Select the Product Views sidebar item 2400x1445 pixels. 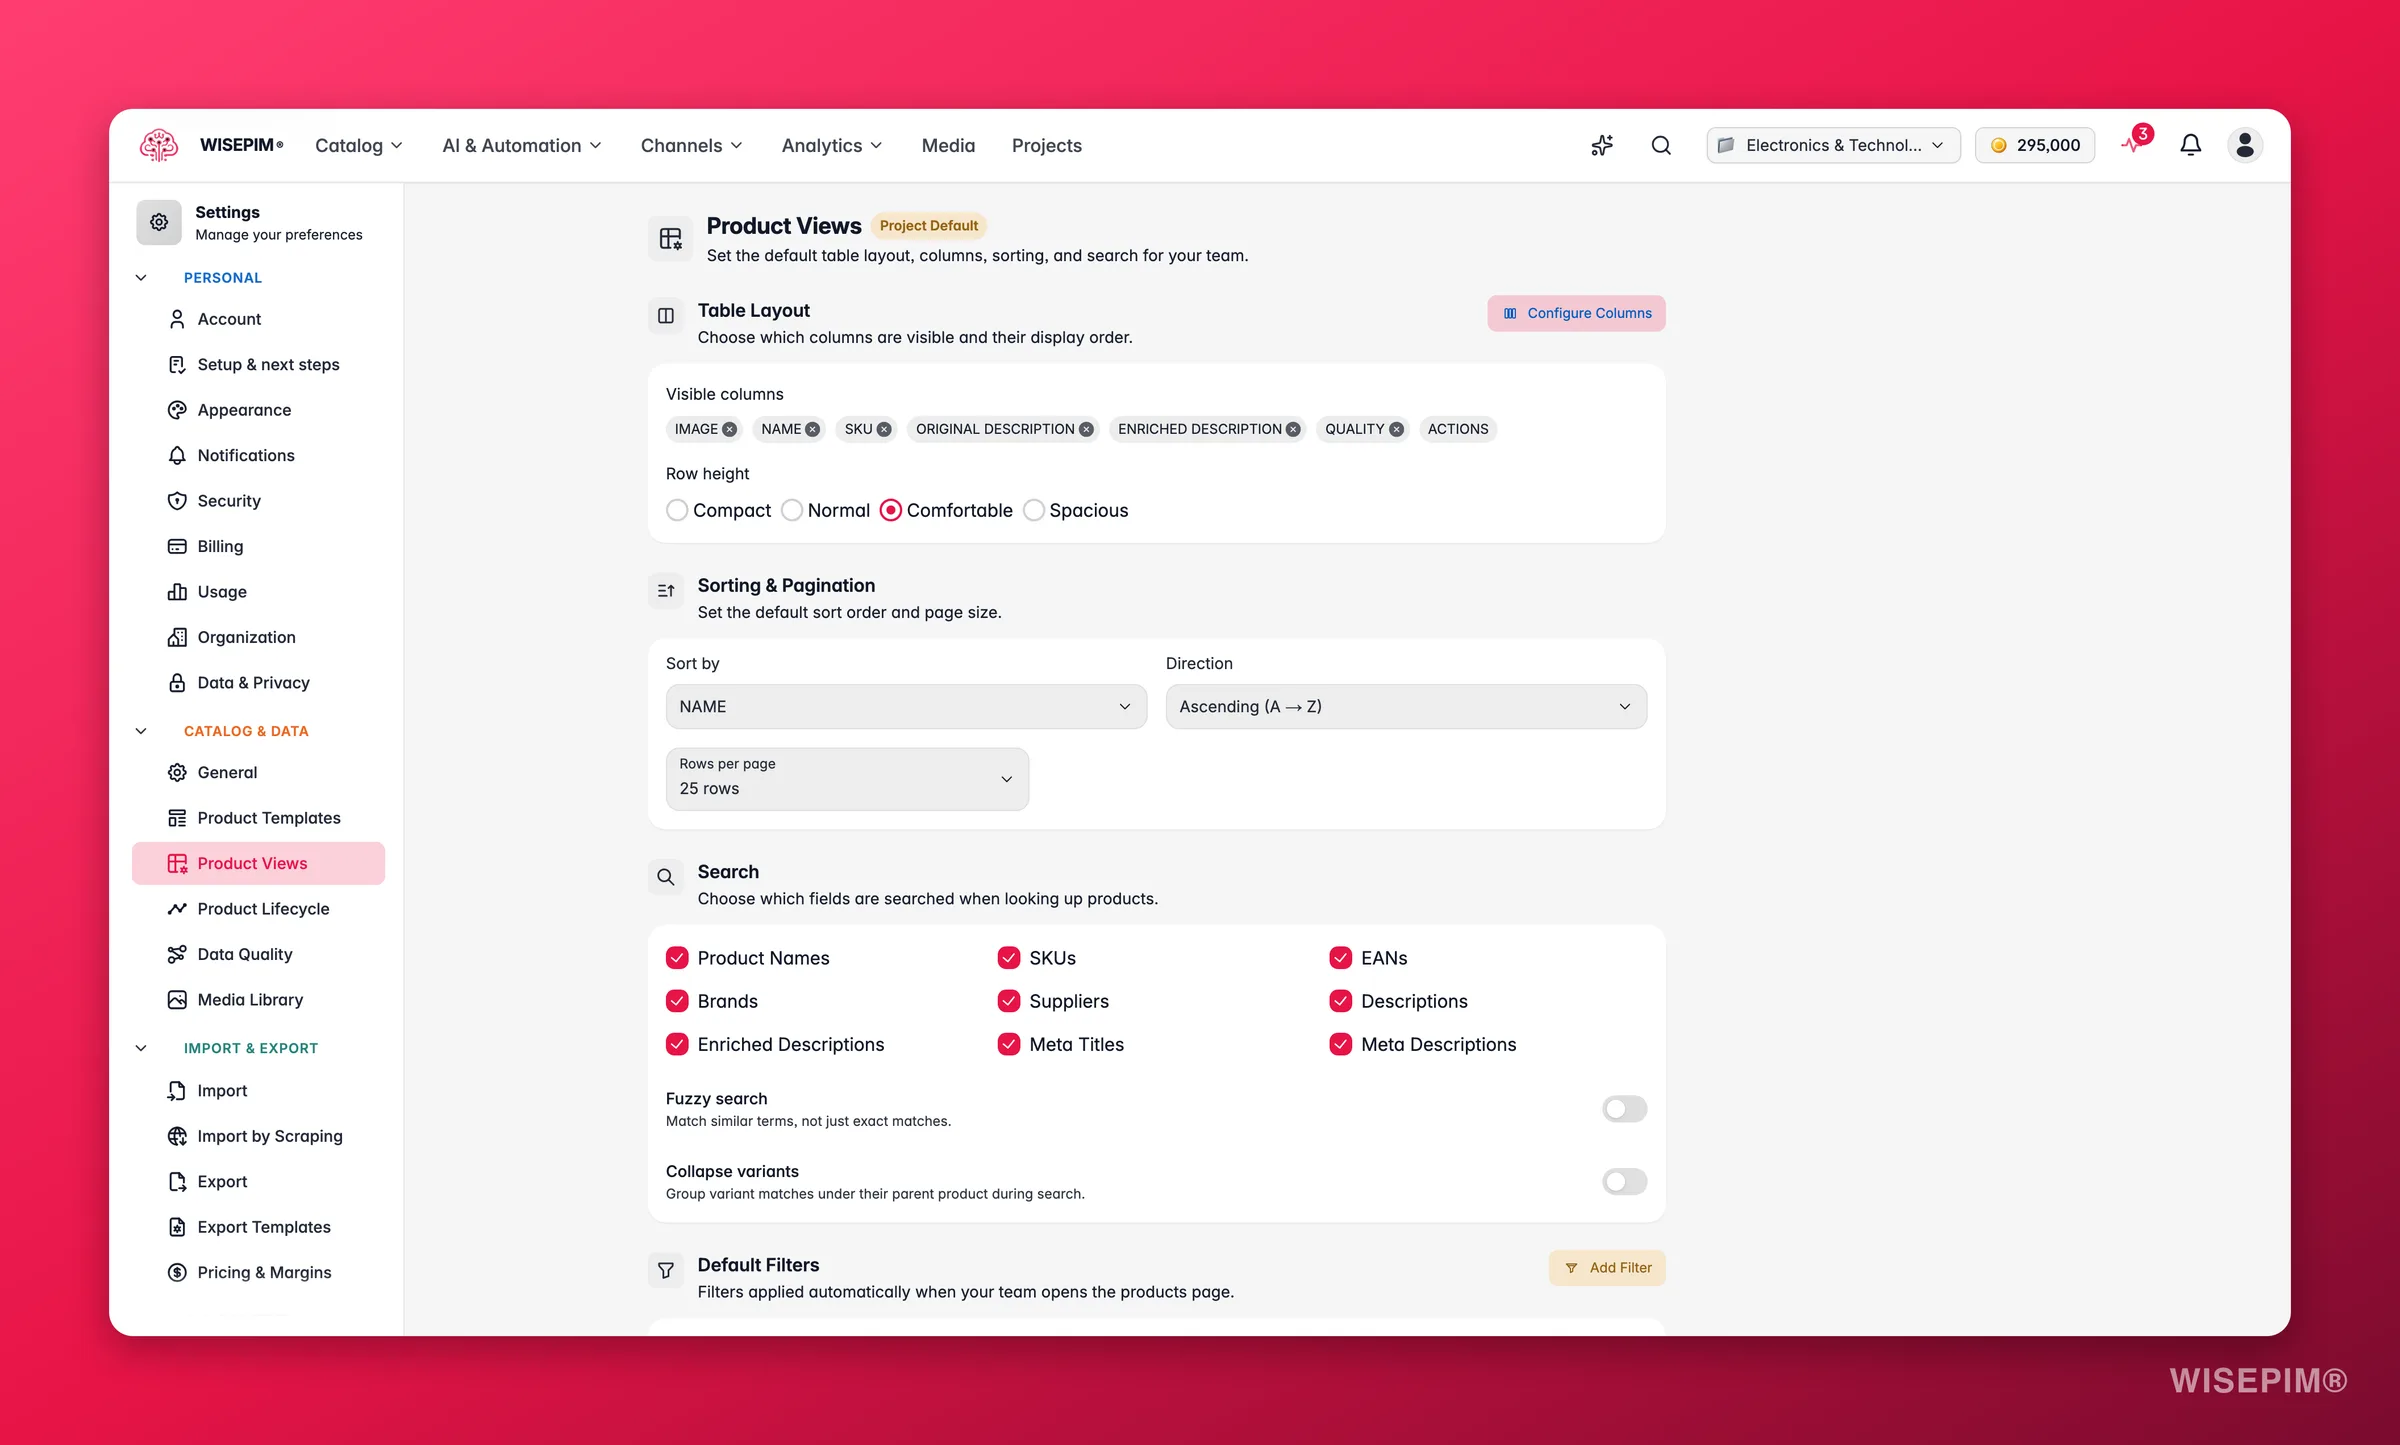[x=259, y=863]
